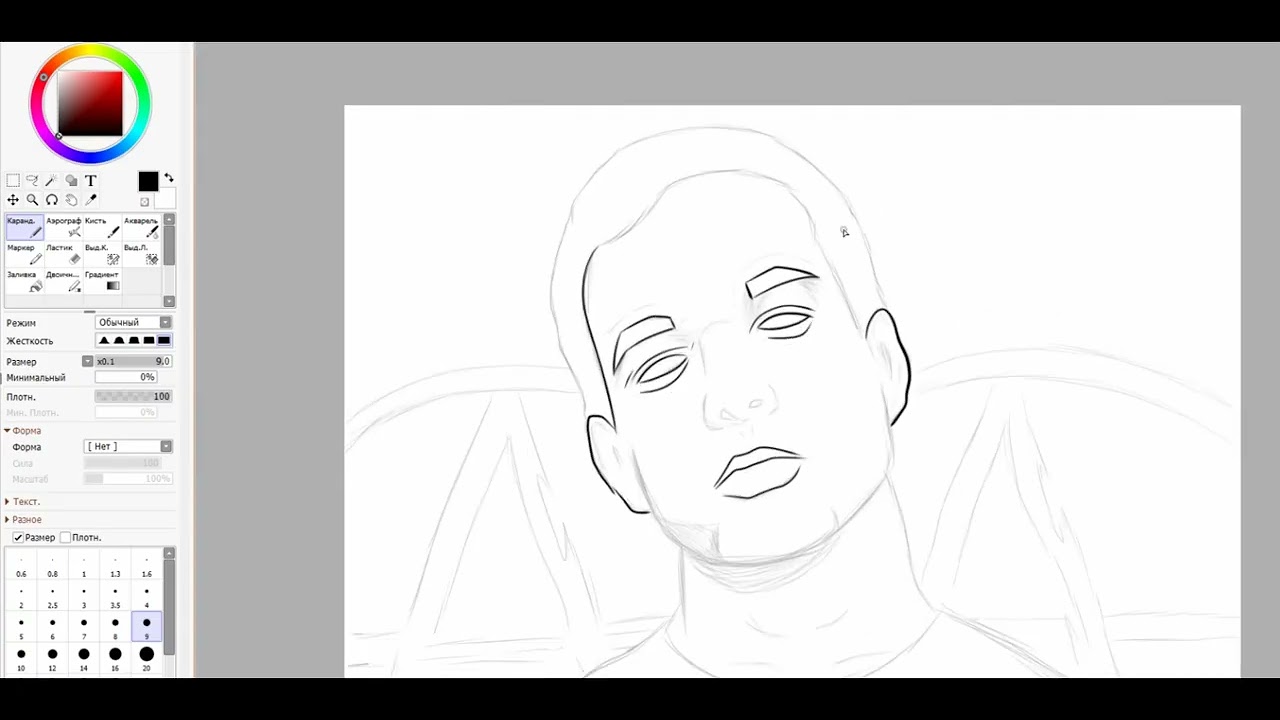The image size is (1280, 720).
Task: Select the Двоичн. binary pen tool
Action: pyautogui.click(x=63, y=281)
